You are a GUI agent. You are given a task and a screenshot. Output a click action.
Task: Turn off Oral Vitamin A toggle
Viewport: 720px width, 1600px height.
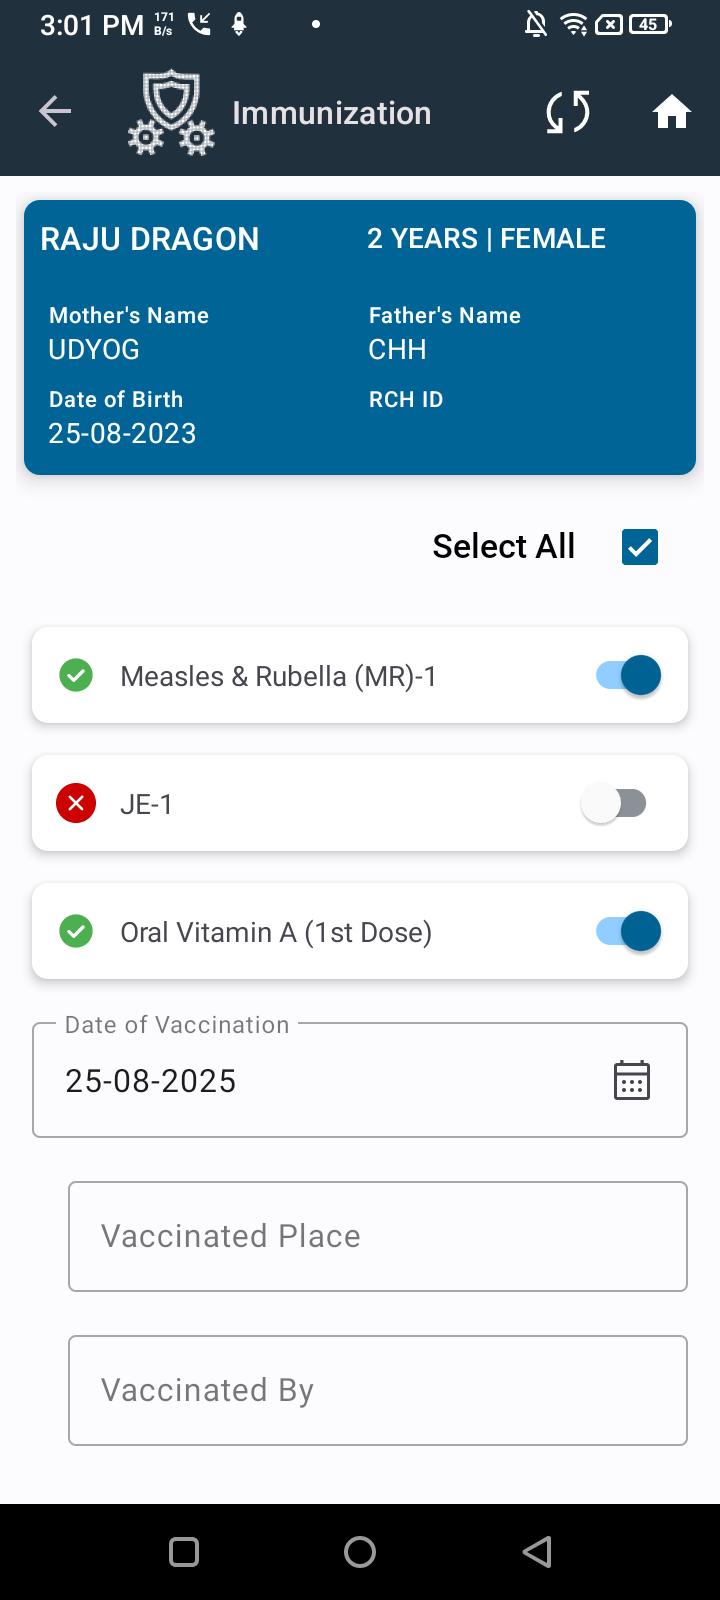[x=628, y=932]
